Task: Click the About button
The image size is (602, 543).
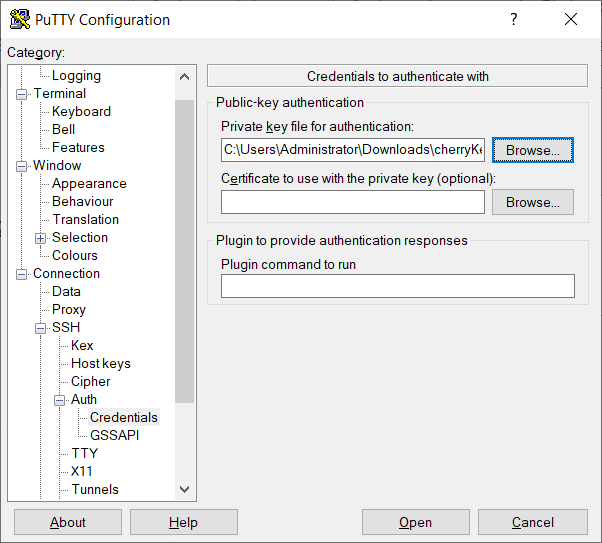Action: pos(68,522)
